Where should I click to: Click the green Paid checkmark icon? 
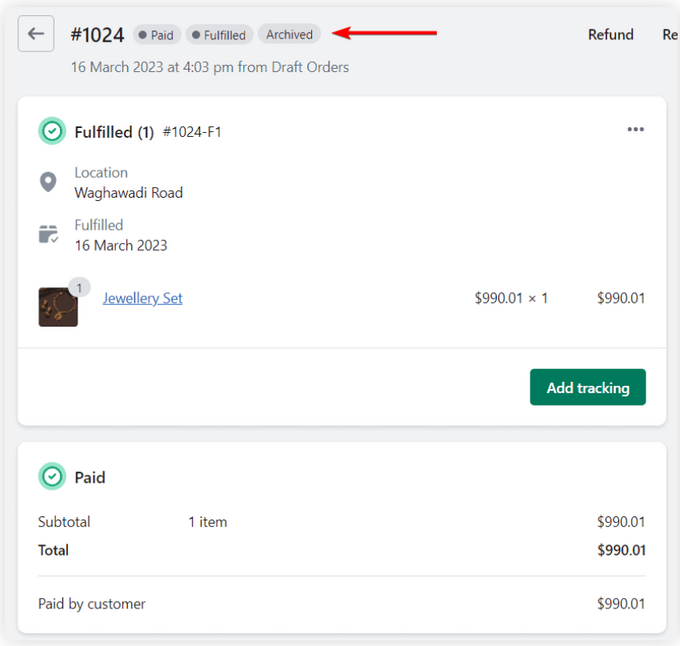click(52, 477)
